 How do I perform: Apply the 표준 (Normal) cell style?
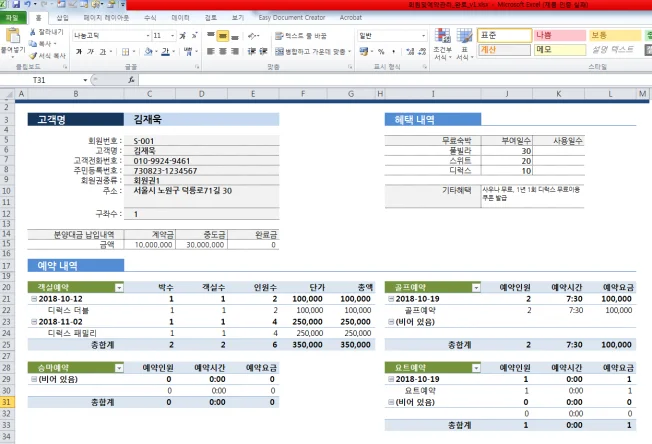[504, 35]
